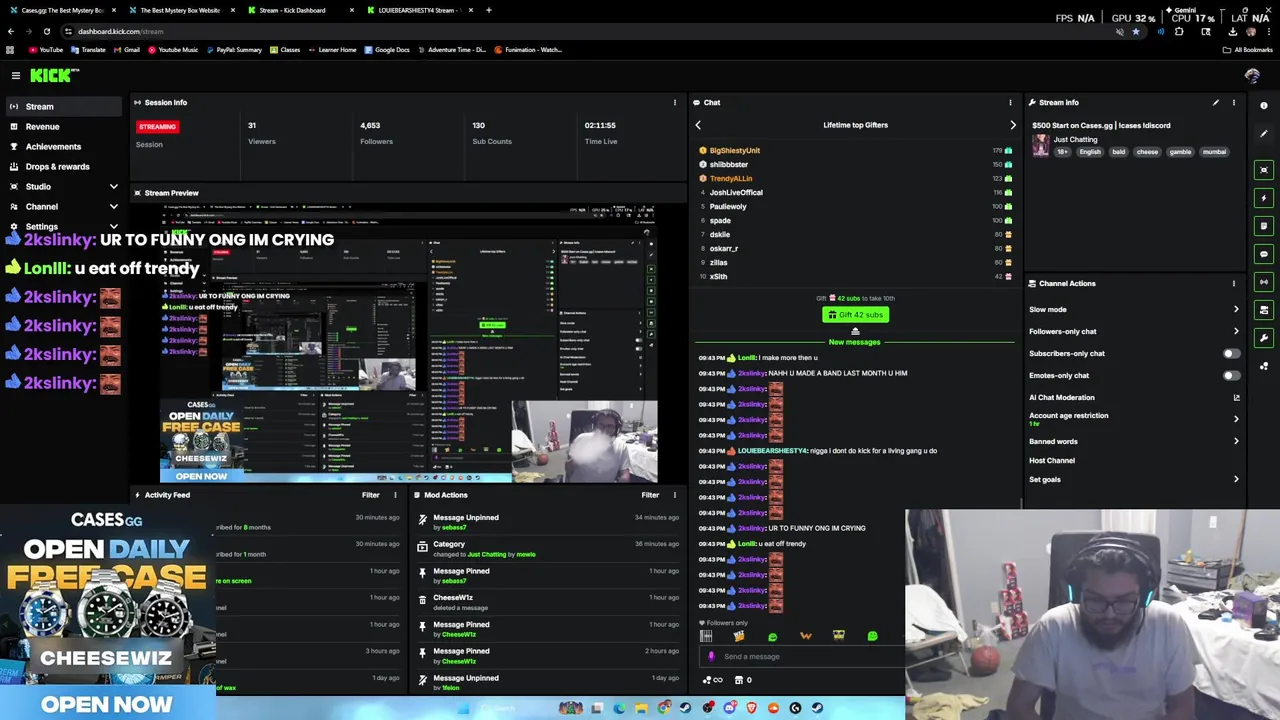Show previous leaderboard with left arrow
This screenshot has height=720, width=1280.
(698, 125)
